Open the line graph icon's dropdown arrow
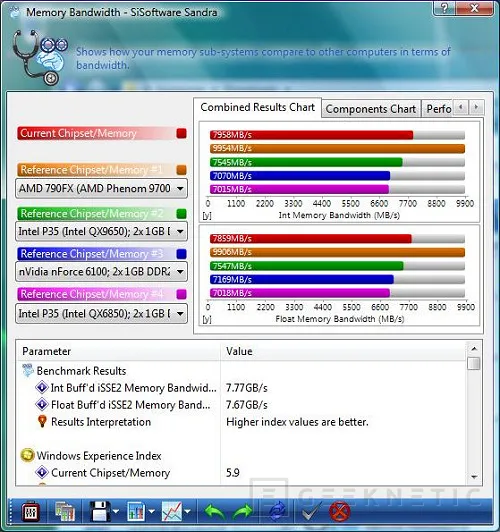This screenshot has width=500, height=532. pos(188,511)
